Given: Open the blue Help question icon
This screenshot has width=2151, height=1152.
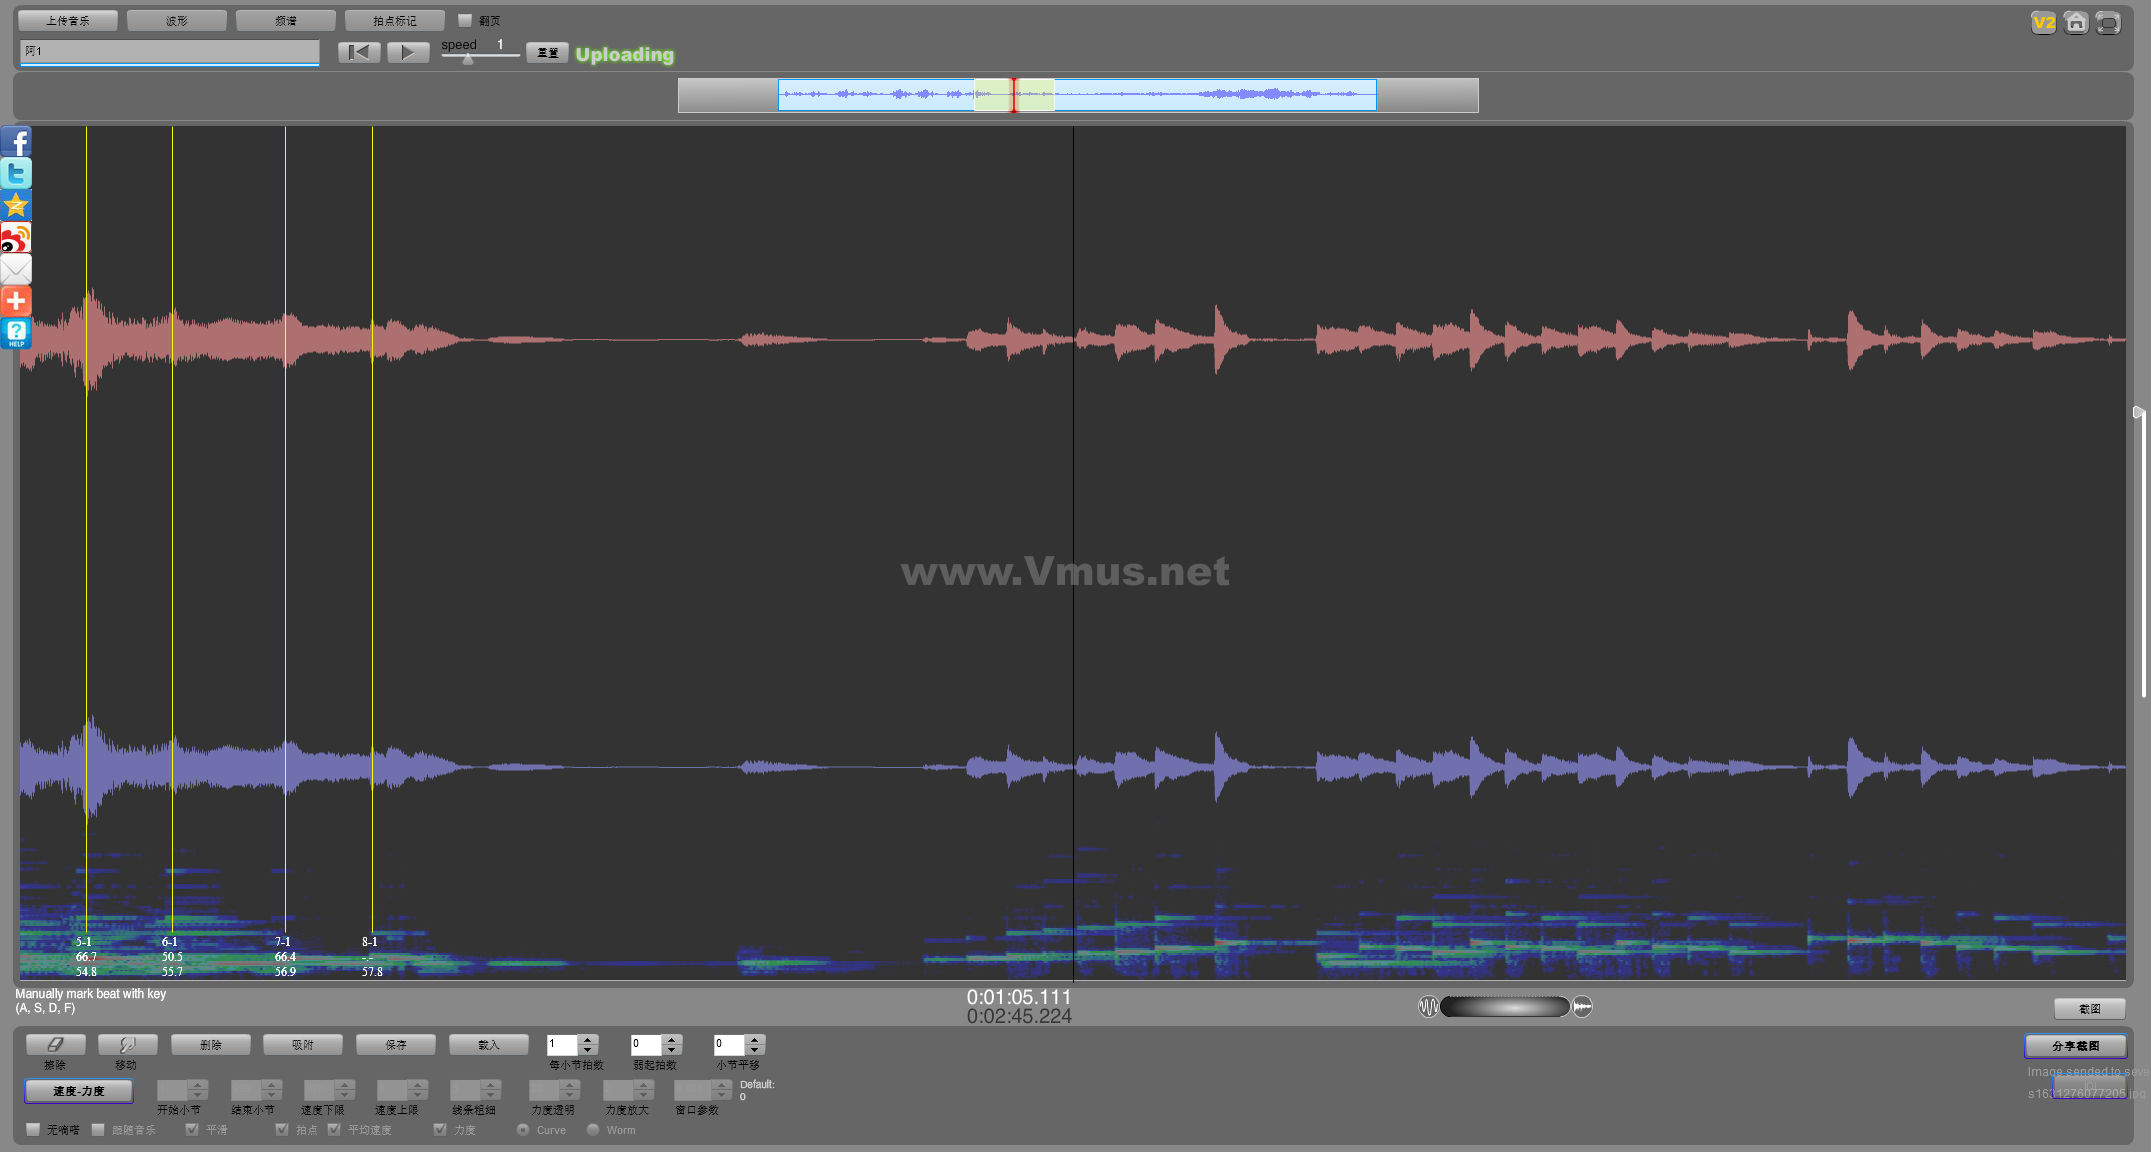Looking at the screenshot, I should 16,333.
